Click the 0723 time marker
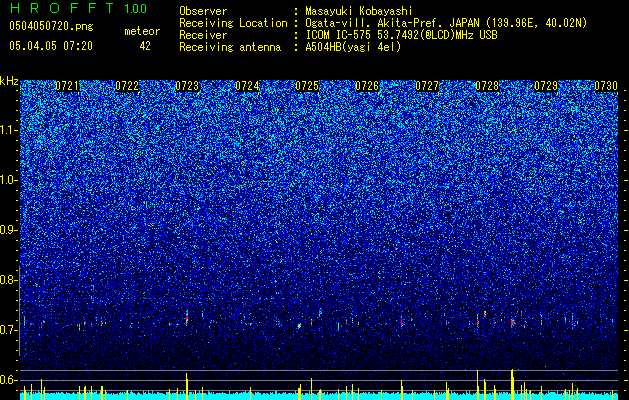Image resolution: width=629 pixels, height=400 pixels. pyautogui.click(x=187, y=86)
